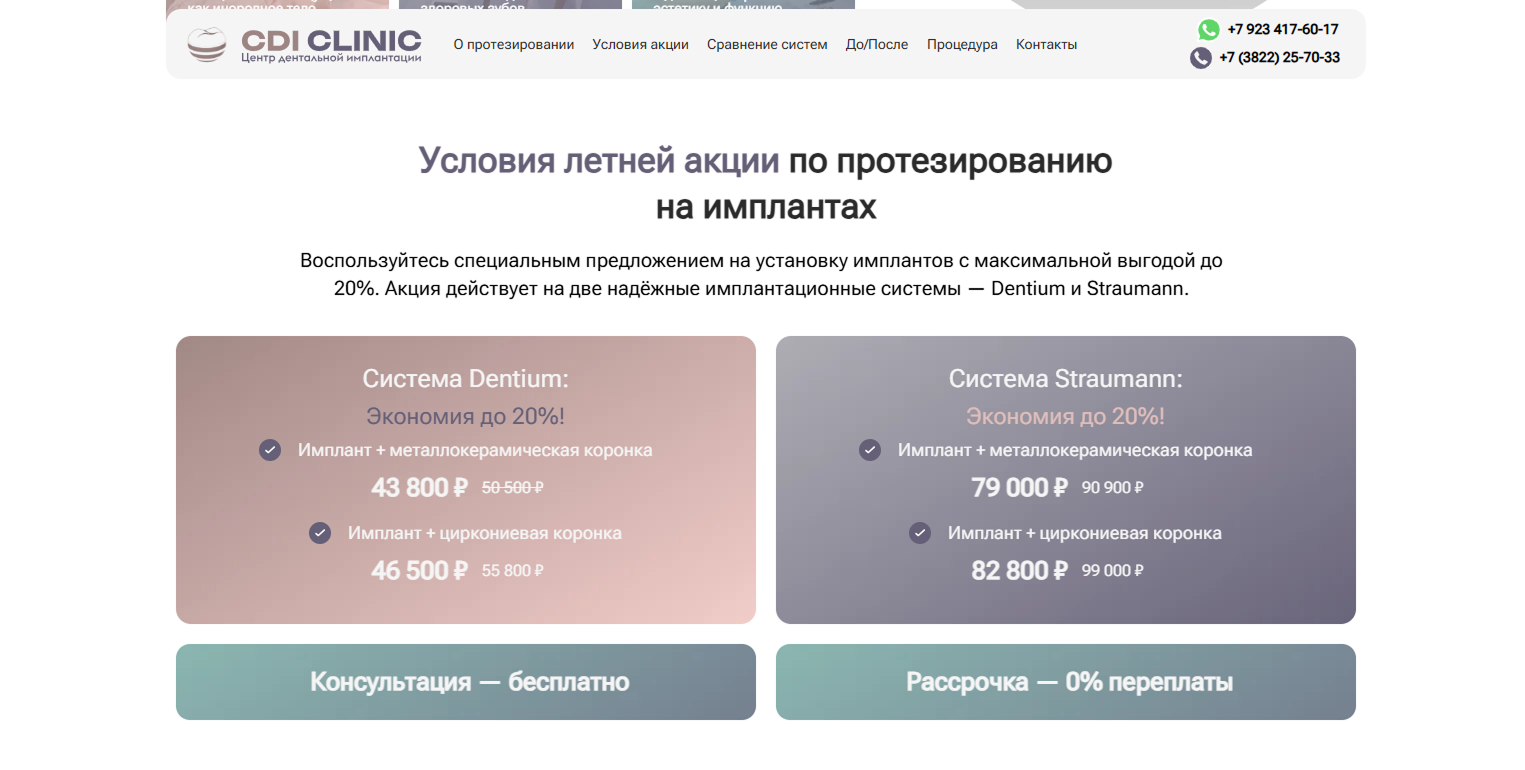Viewport: 1525px width, 770px height.
Task: Jump to the Контакты section
Action: click(x=1046, y=44)
